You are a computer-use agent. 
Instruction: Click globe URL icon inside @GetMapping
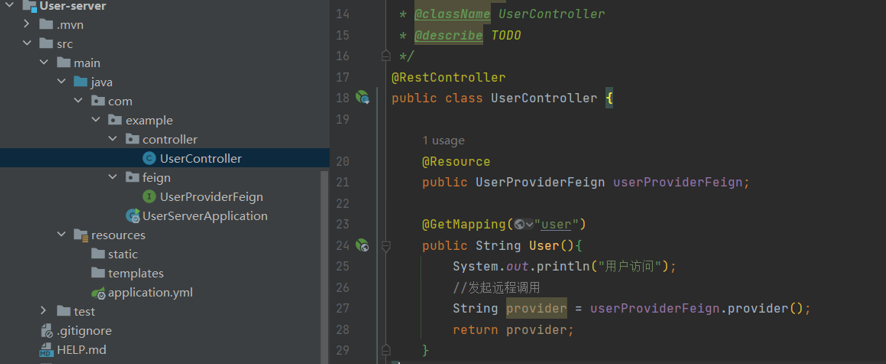[x=519, y=224]
